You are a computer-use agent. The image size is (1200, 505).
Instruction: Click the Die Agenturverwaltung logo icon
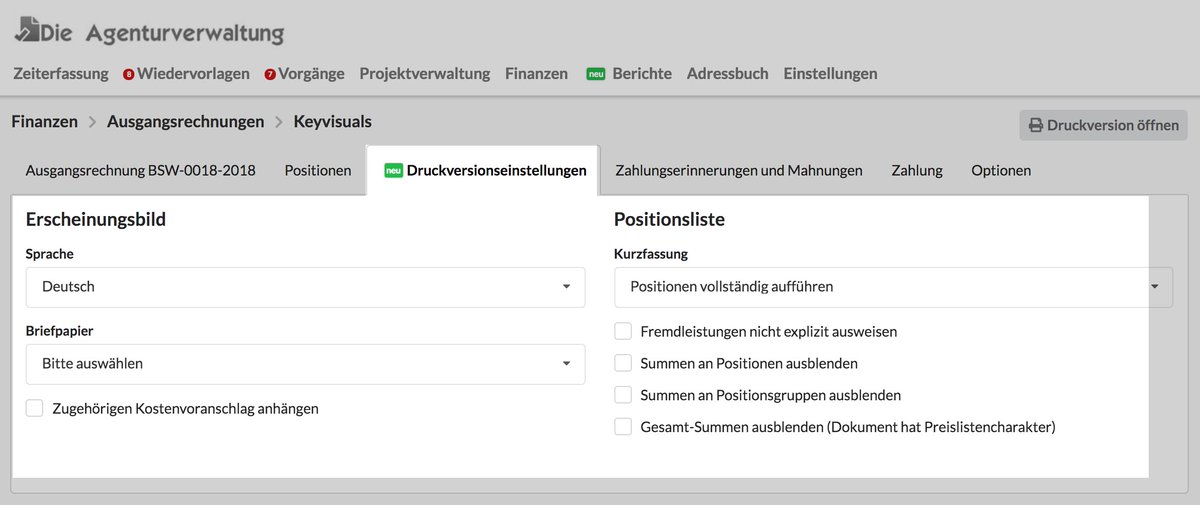pyautogui.click(x=27, y=30)
